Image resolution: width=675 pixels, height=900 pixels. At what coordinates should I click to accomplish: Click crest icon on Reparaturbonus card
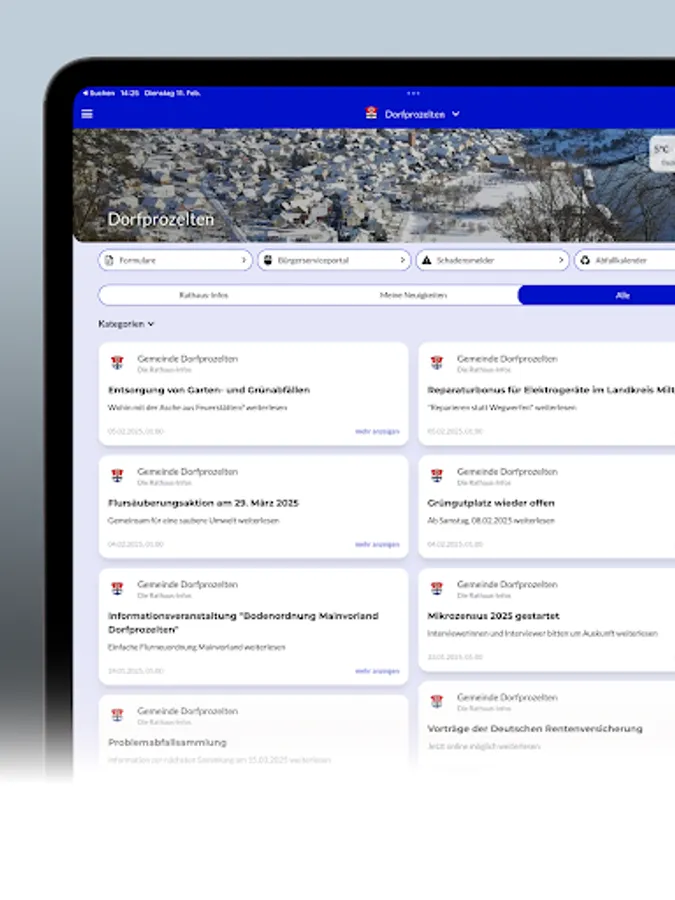[x=437, y=363]
